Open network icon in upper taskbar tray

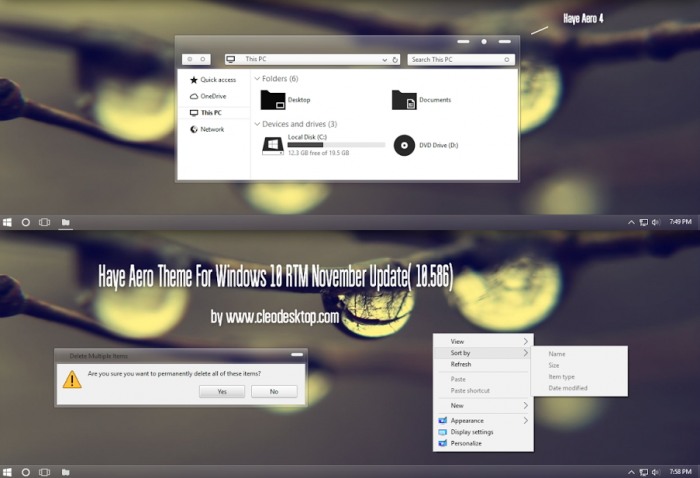[643, 222]
